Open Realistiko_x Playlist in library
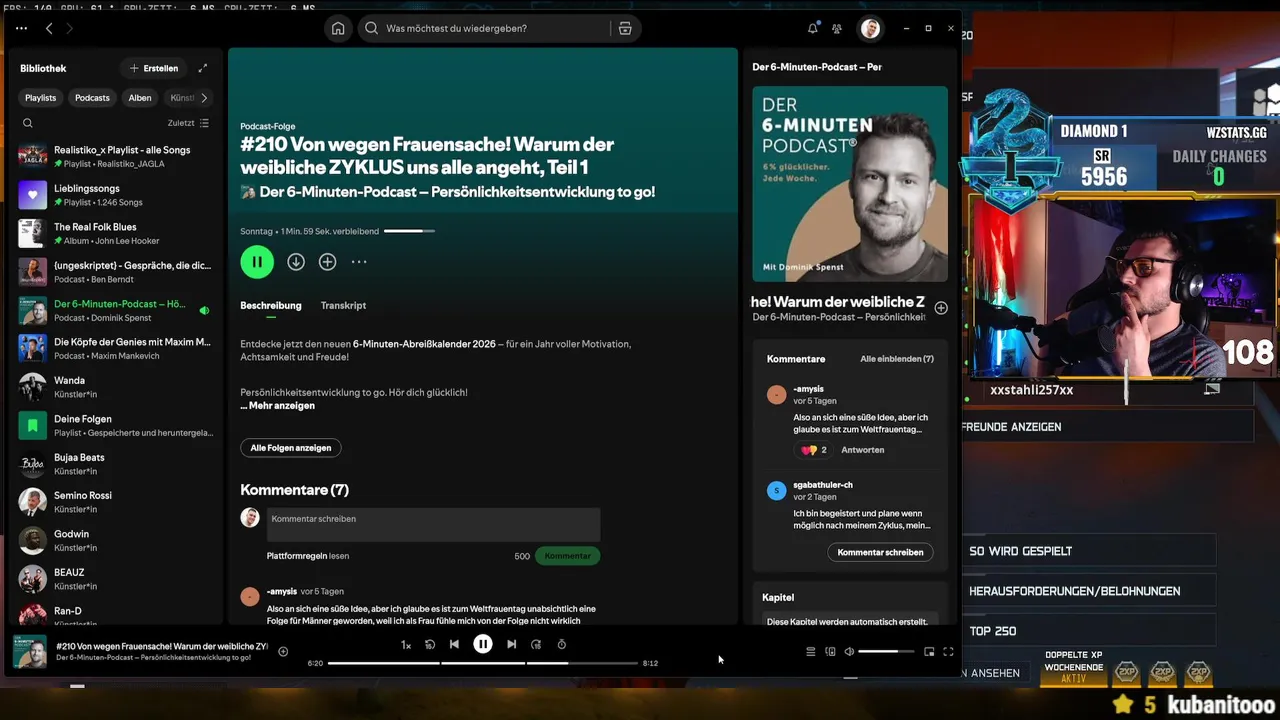The height and width of the screenshot is (720, 1280). click(x=115, y=156)
